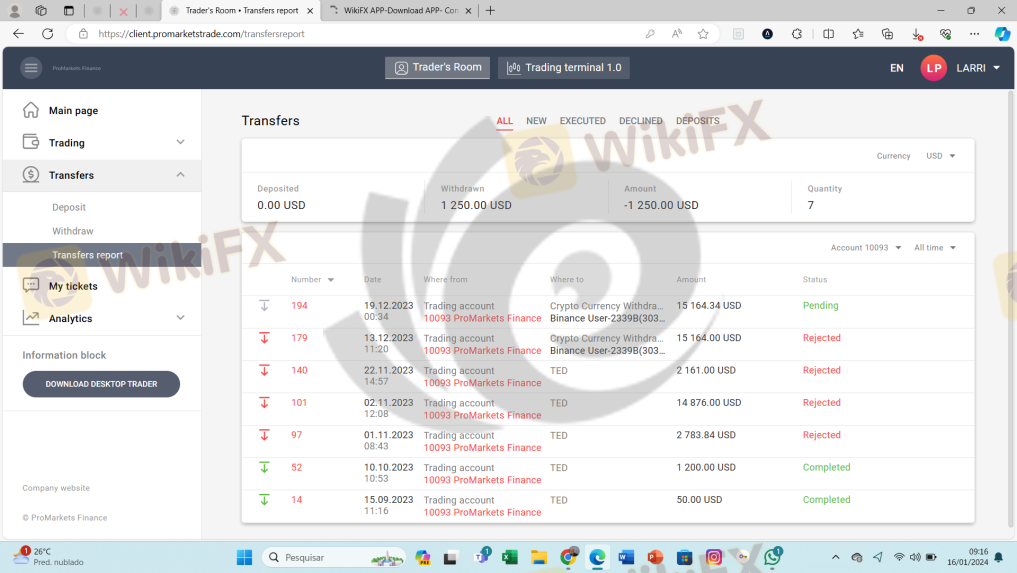The width and height of the screenshot is (1017, 573).
Task: Open Trading terminal 1.0
Action: (564, 67)
